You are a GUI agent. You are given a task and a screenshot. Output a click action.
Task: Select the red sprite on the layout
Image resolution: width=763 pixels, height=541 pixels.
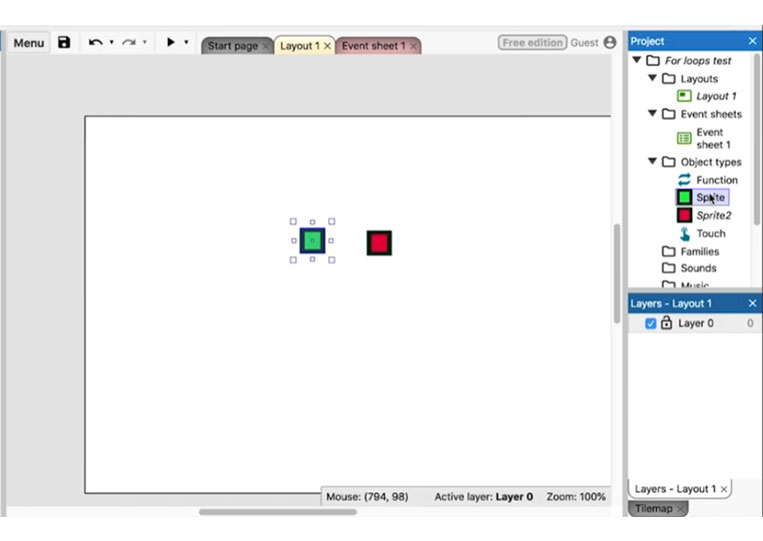click(379, 243)
